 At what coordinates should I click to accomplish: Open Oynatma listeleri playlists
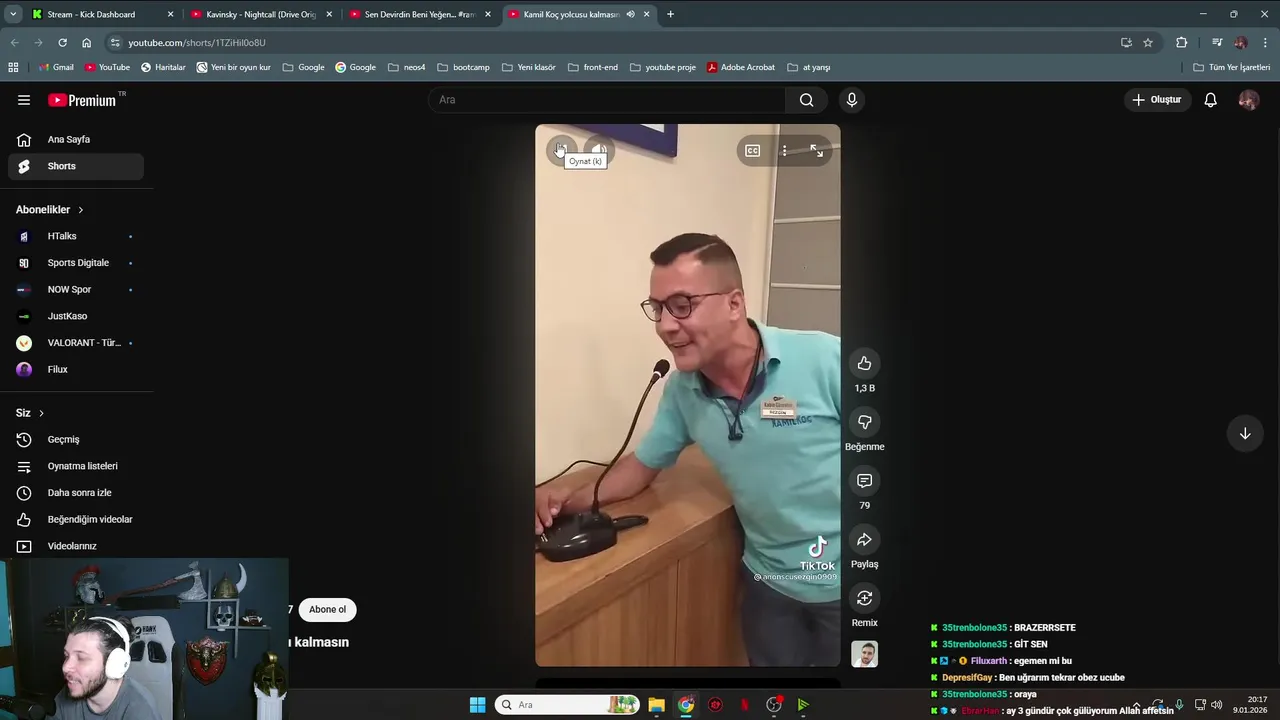(x=76, y=466)
